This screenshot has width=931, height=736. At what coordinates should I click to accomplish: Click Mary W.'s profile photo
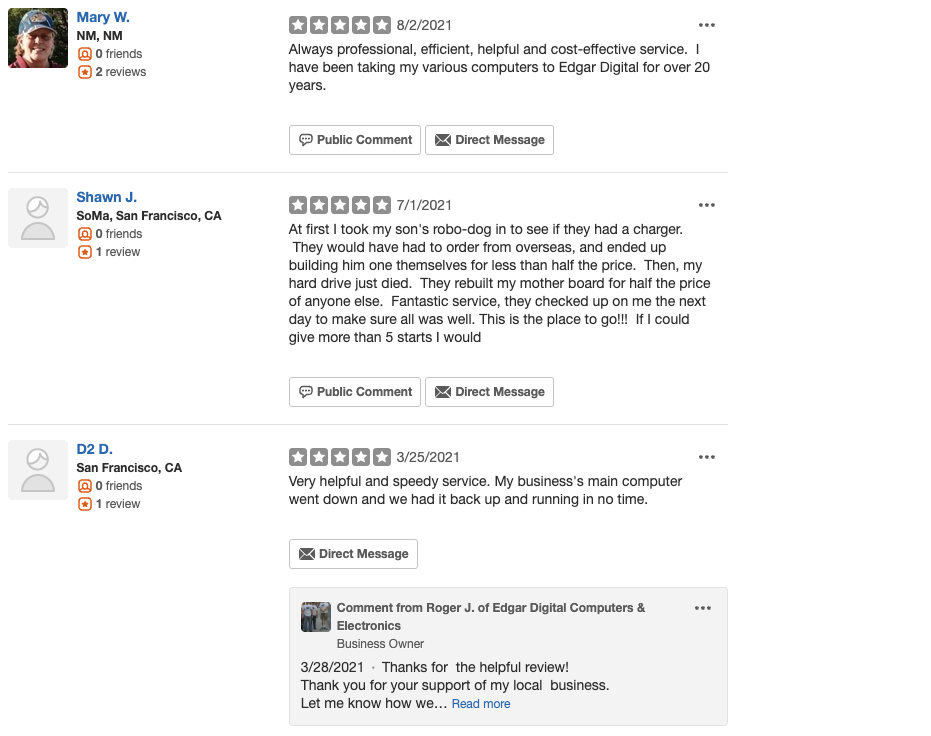tap(38, 39)
